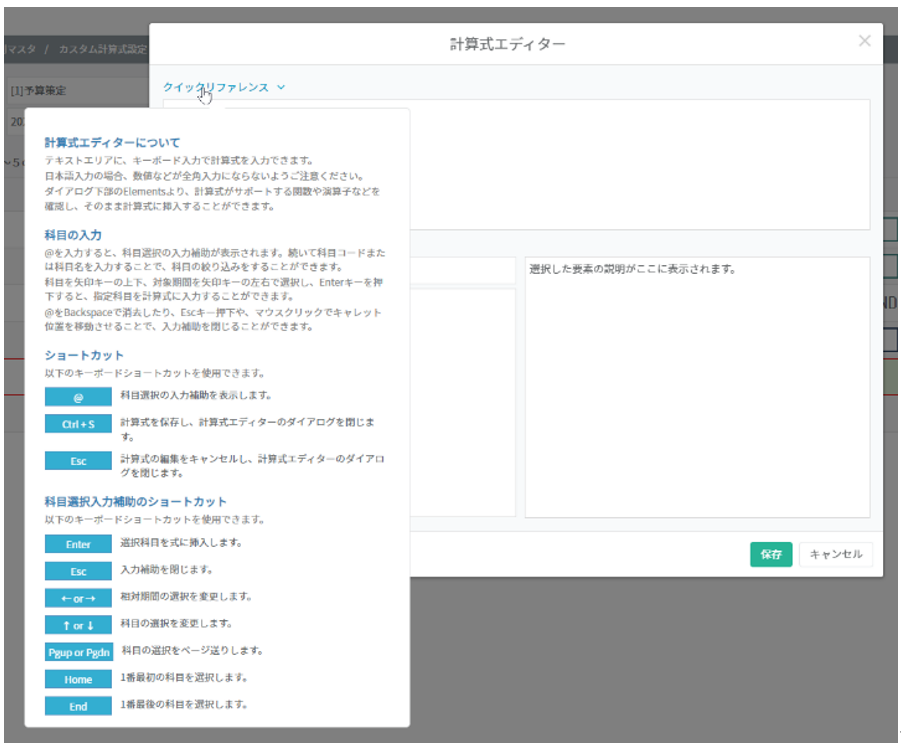Click the キャンセル button

coord(836,555)
